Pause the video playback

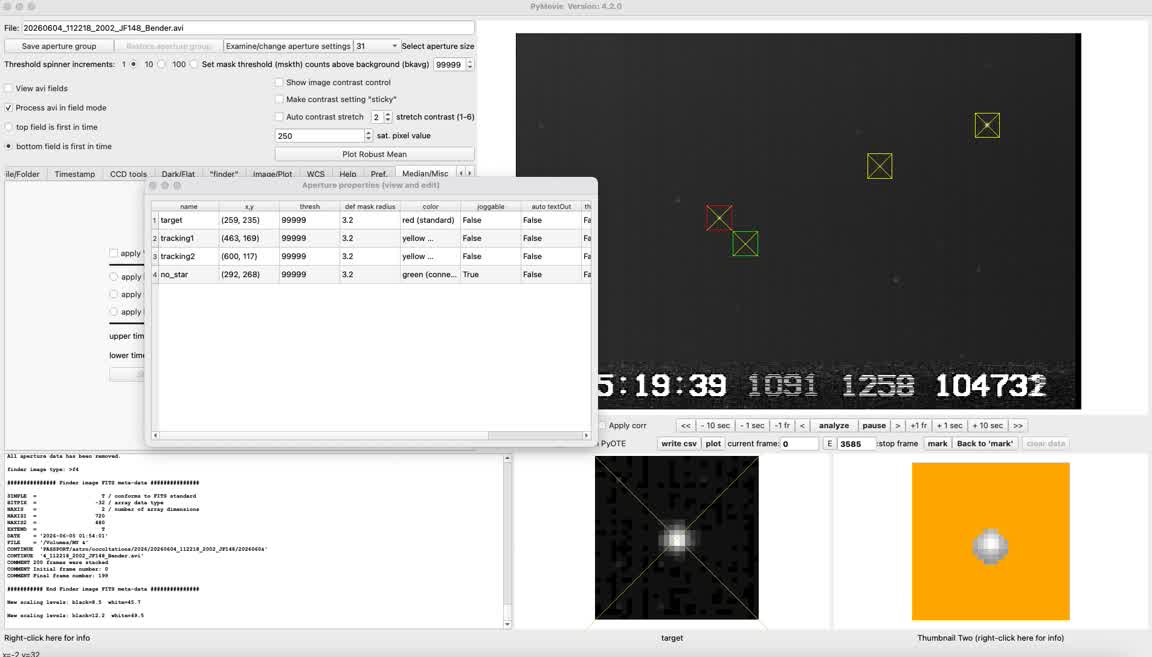[x=874, y=426]
